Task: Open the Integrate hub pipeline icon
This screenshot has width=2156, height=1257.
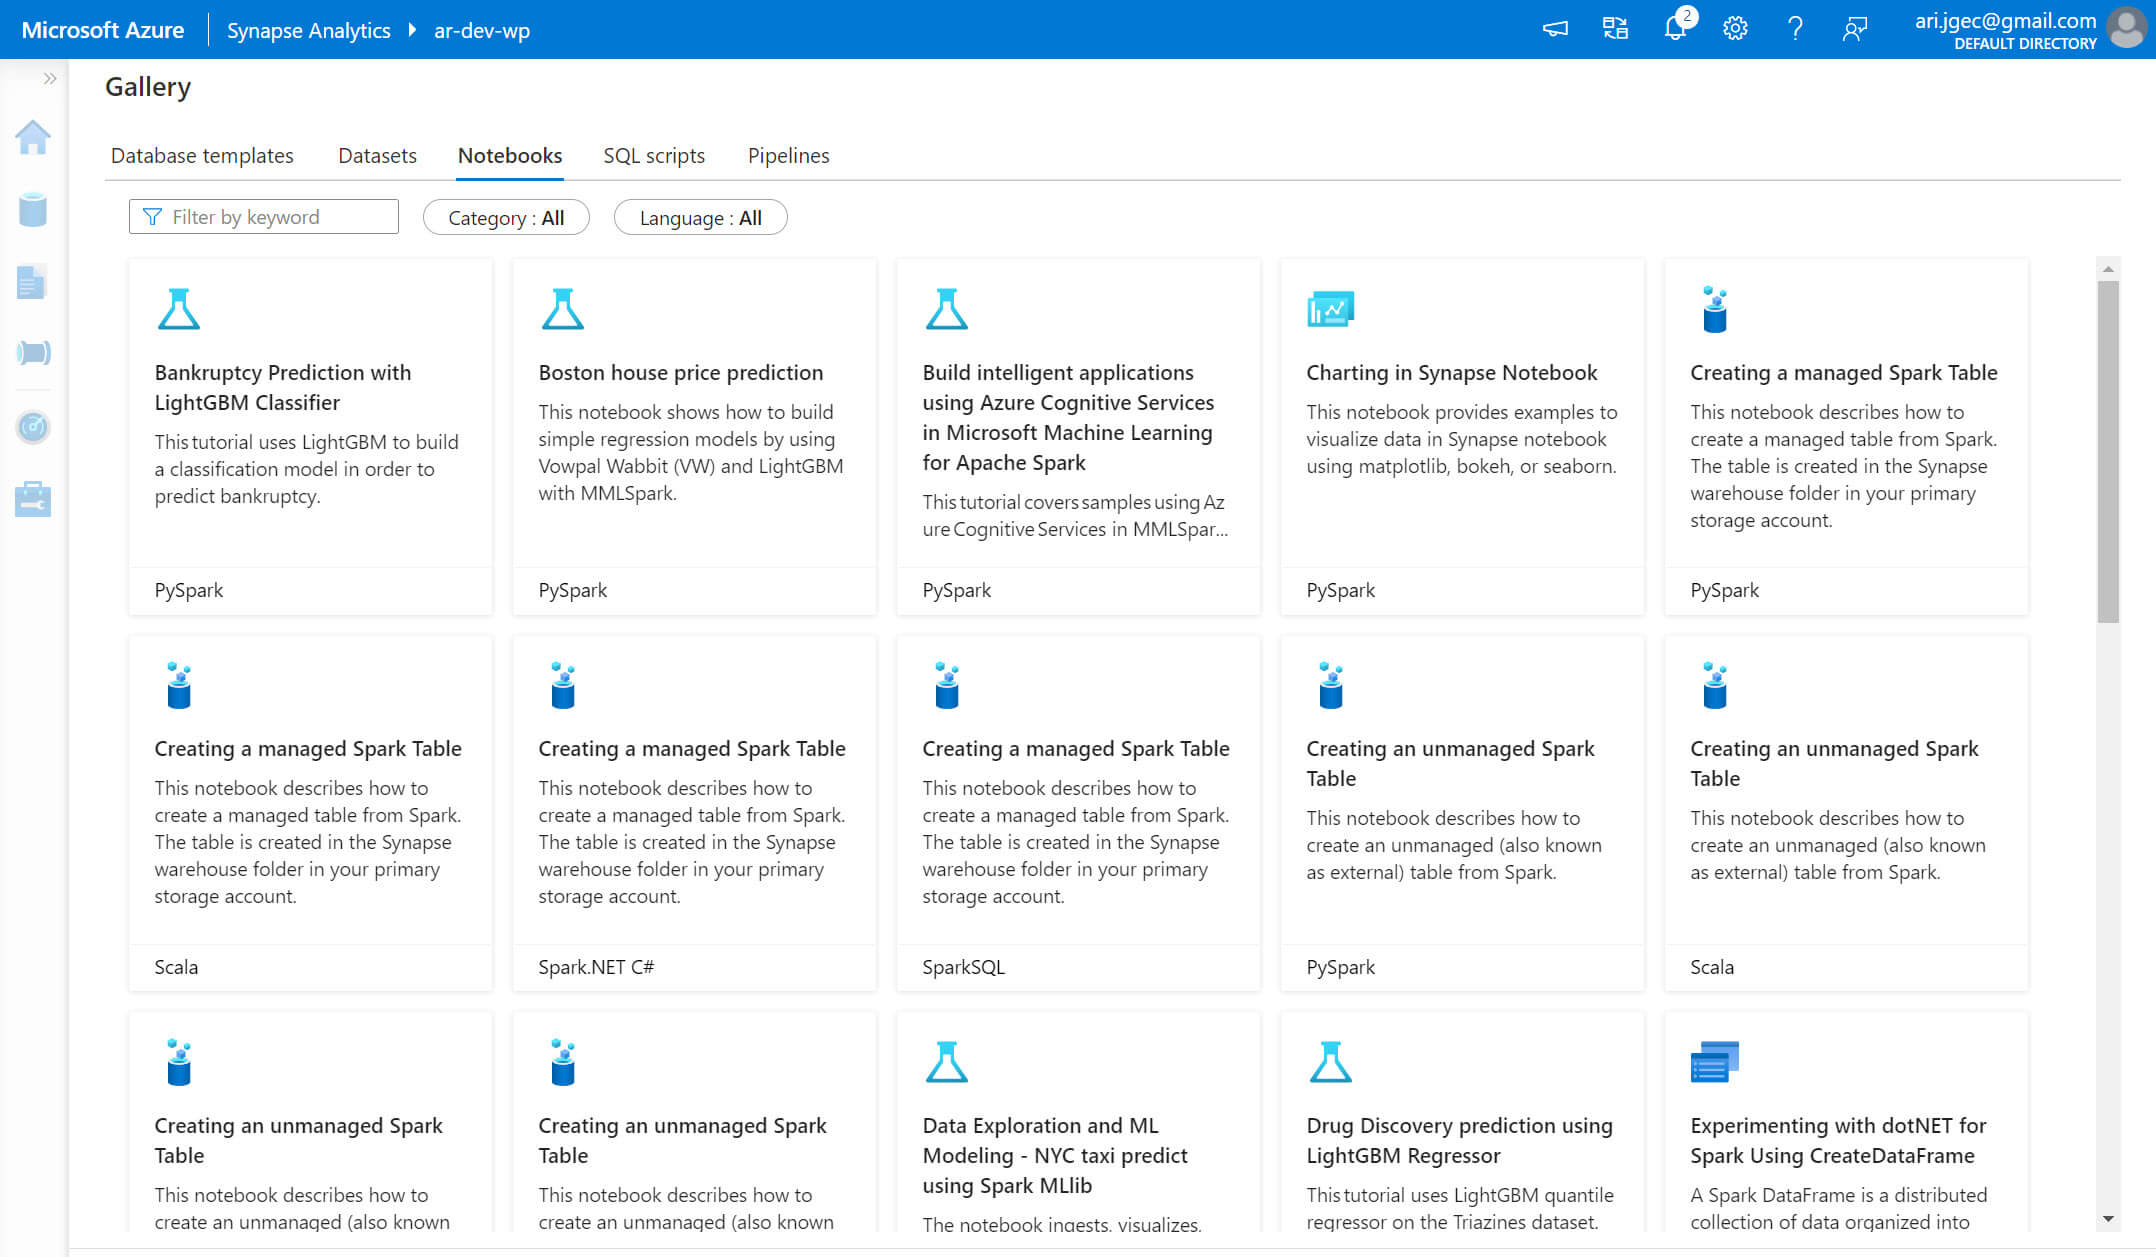Action: [33, 353]
